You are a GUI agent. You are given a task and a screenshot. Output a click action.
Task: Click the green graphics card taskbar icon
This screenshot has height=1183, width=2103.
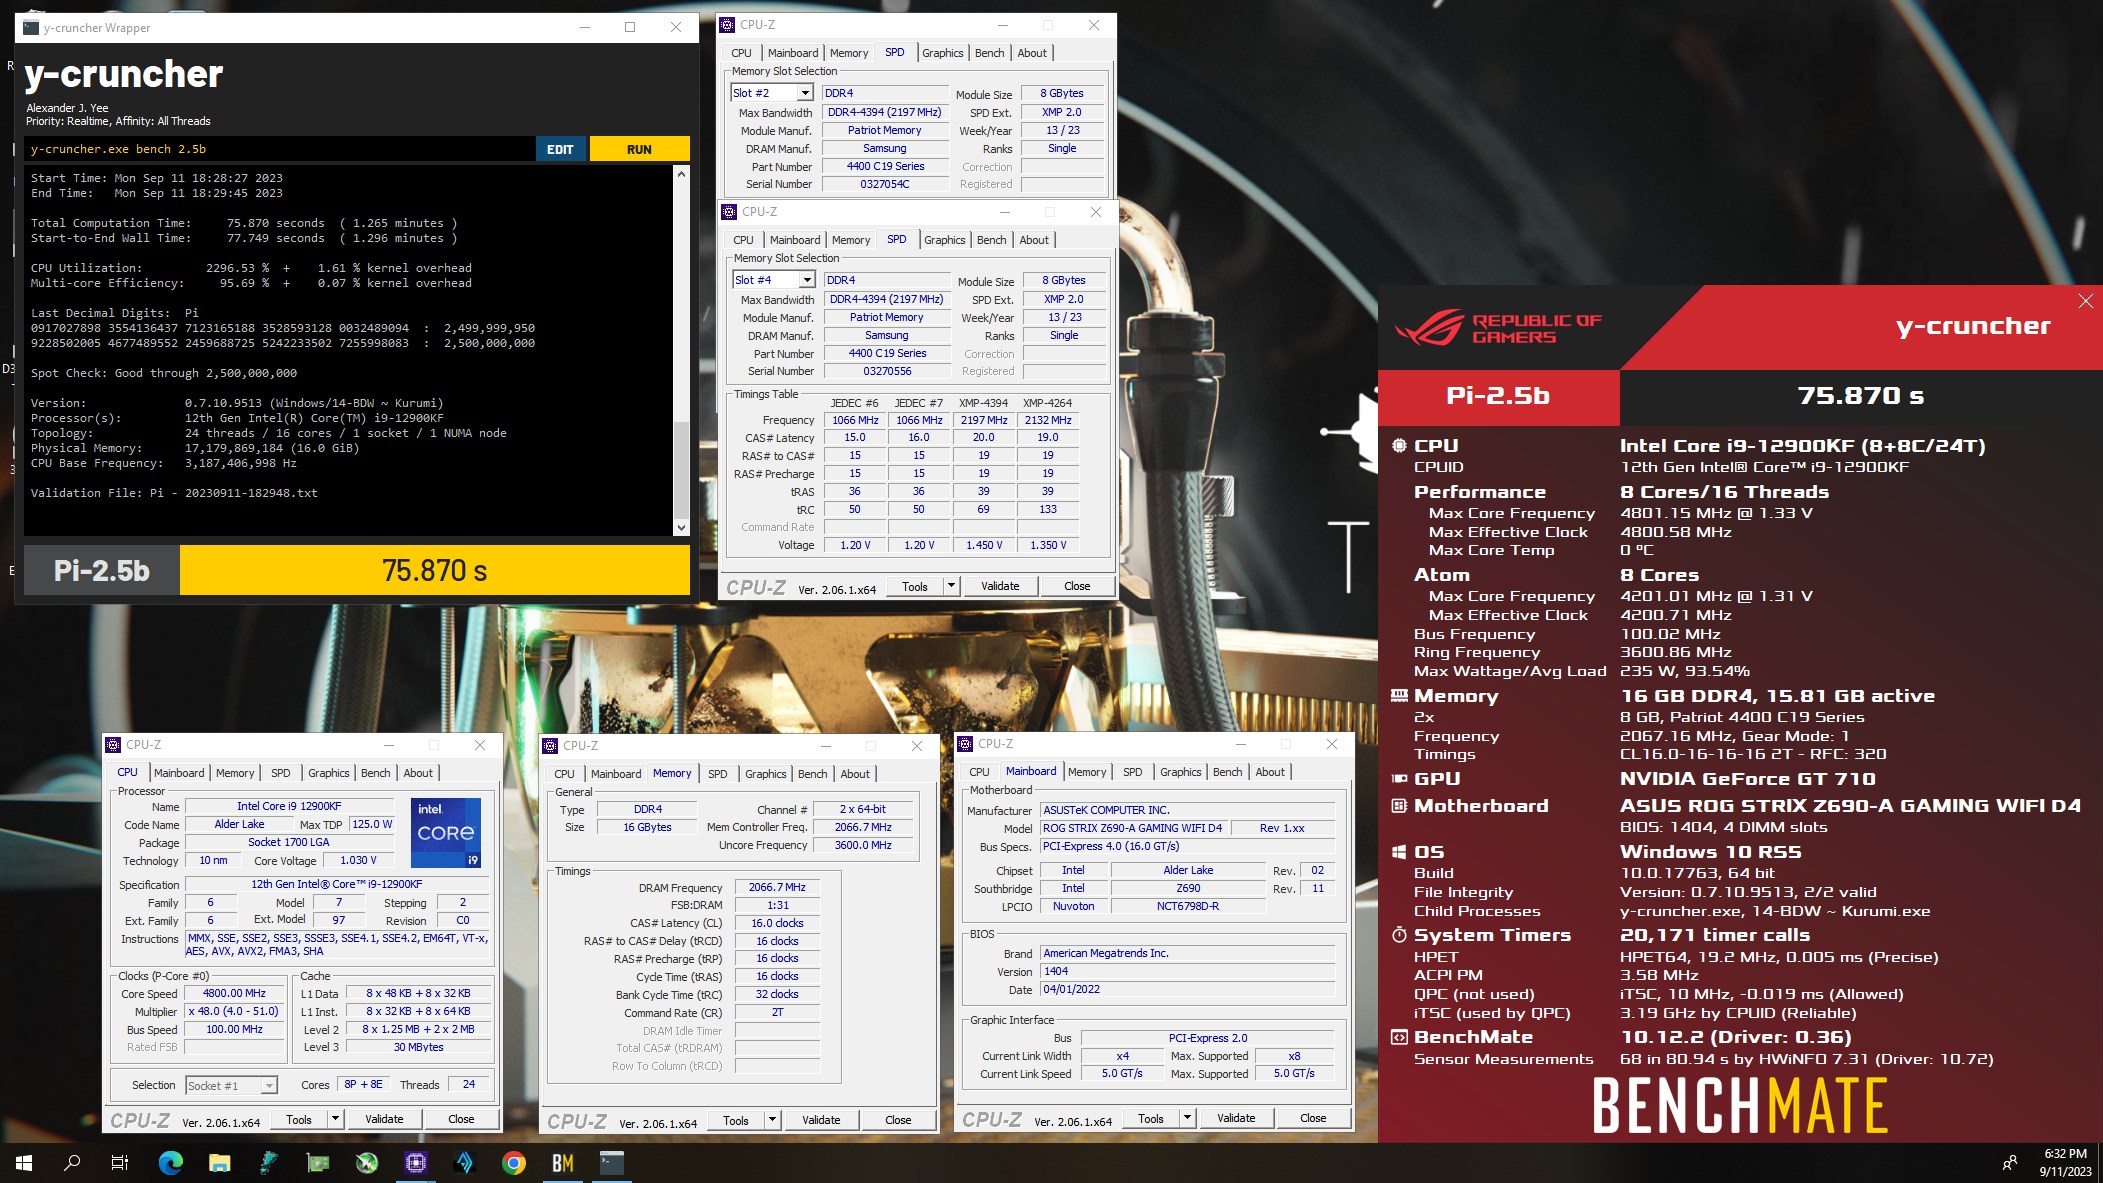point(318,1163)
